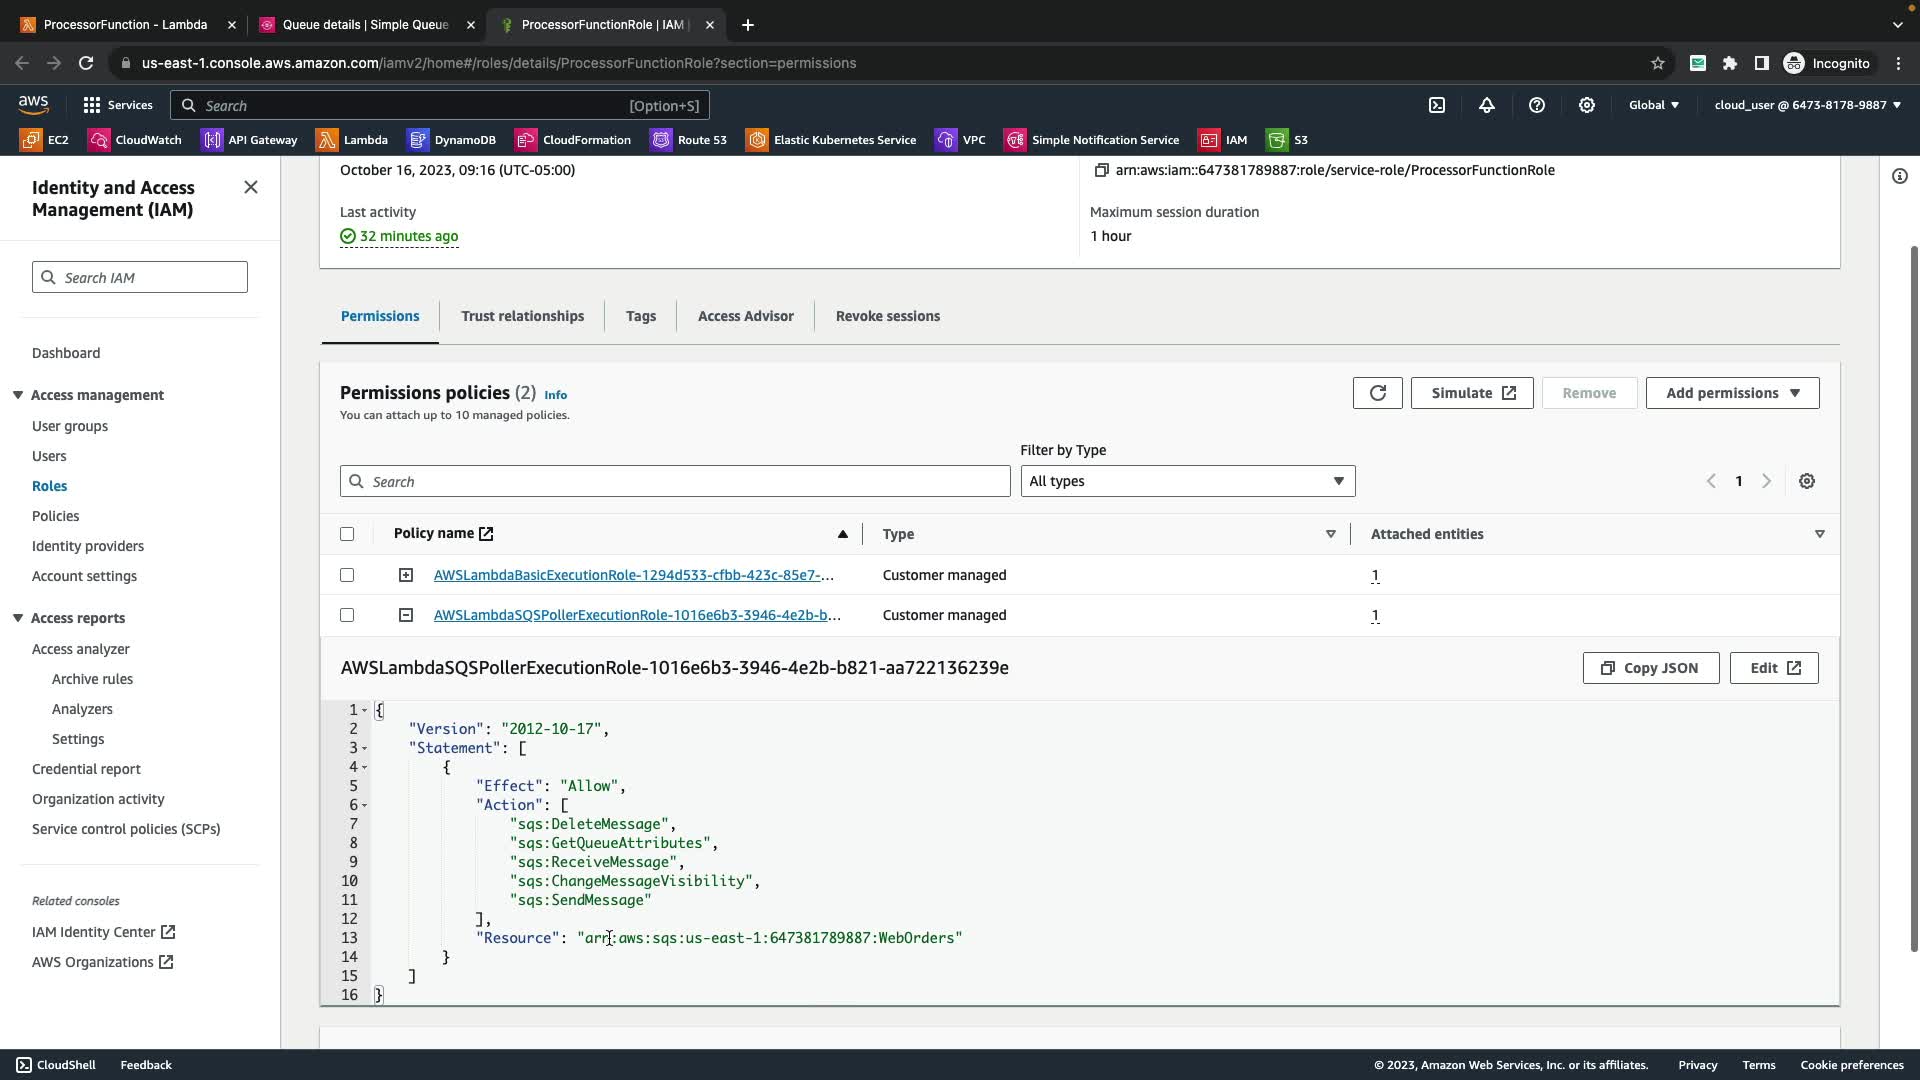Viewport: 1920px width, 1080px height.
Task: Open the help question mark icon
Action: 1537,105
